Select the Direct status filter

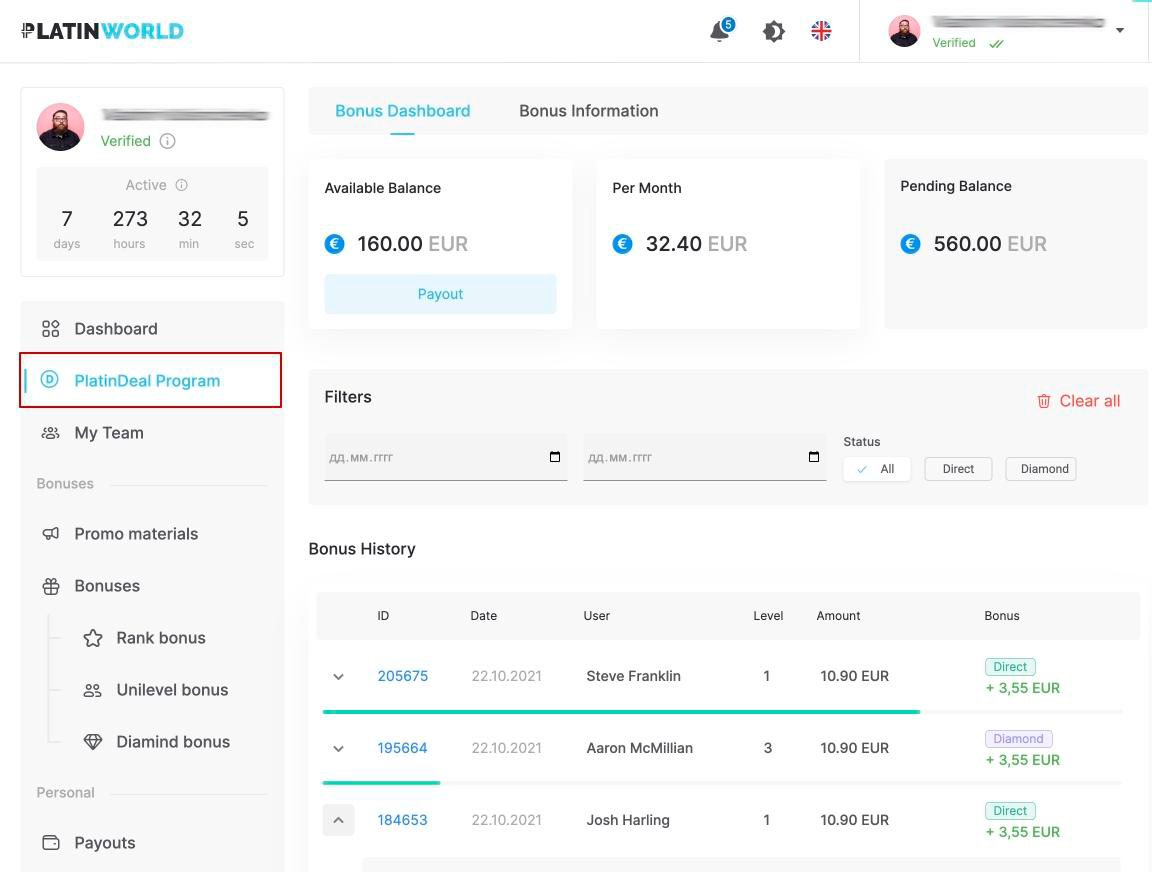tap(957, 469)
